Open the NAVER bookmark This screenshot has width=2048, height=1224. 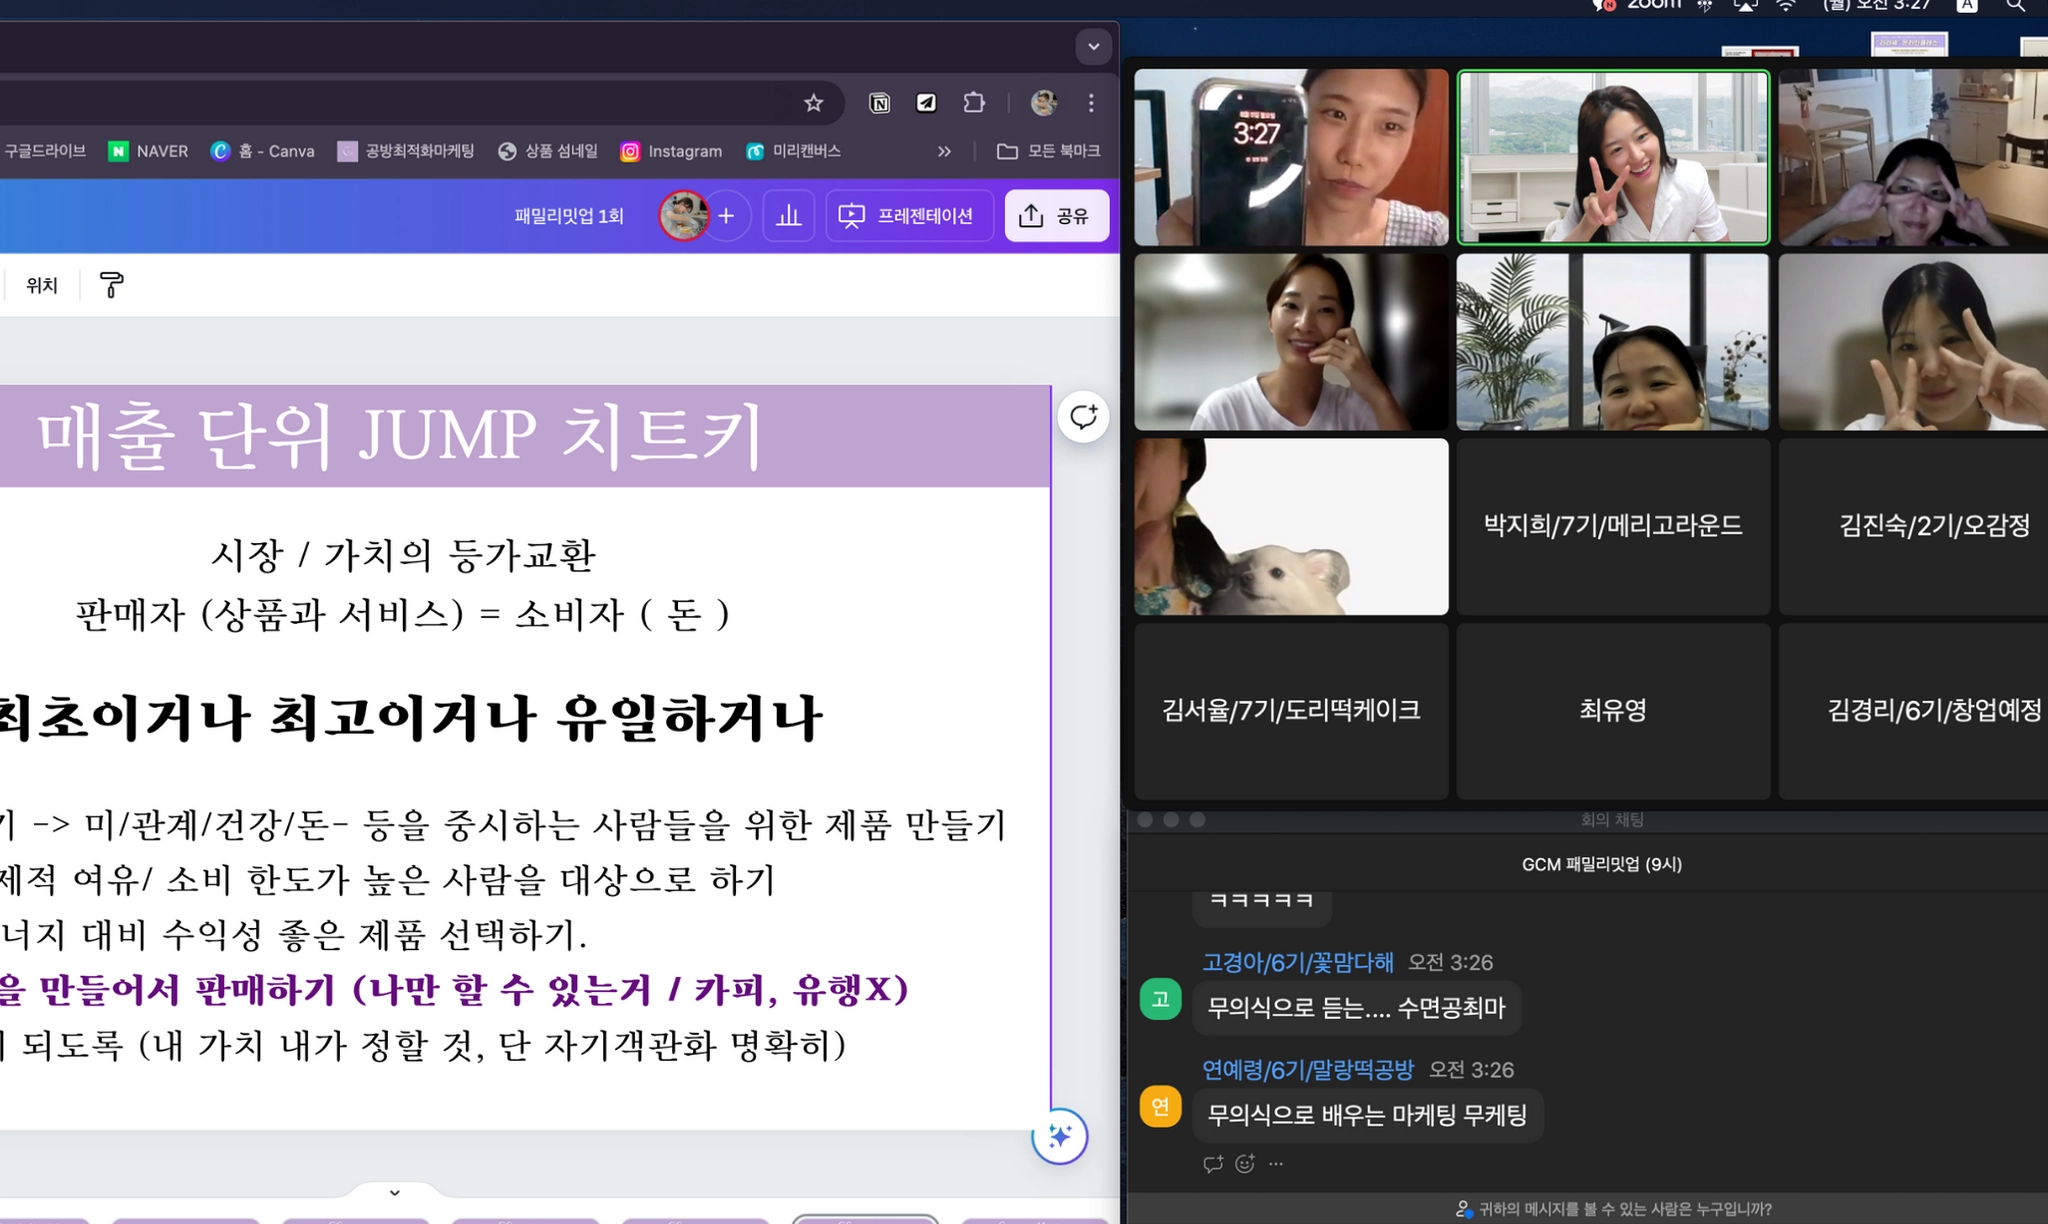[x=149, y=151]
